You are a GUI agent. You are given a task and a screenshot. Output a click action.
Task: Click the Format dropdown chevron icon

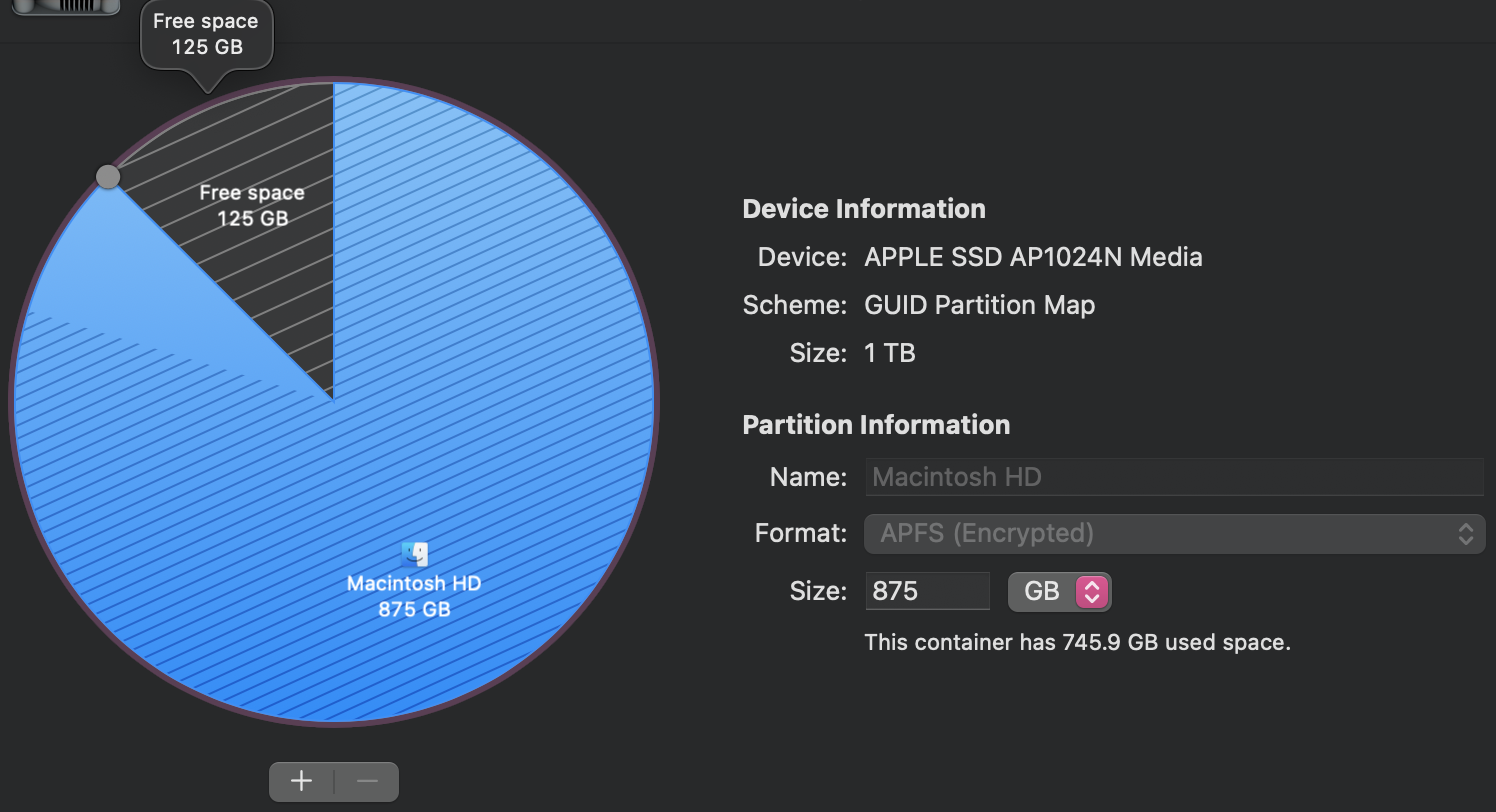click(1466, 533)
